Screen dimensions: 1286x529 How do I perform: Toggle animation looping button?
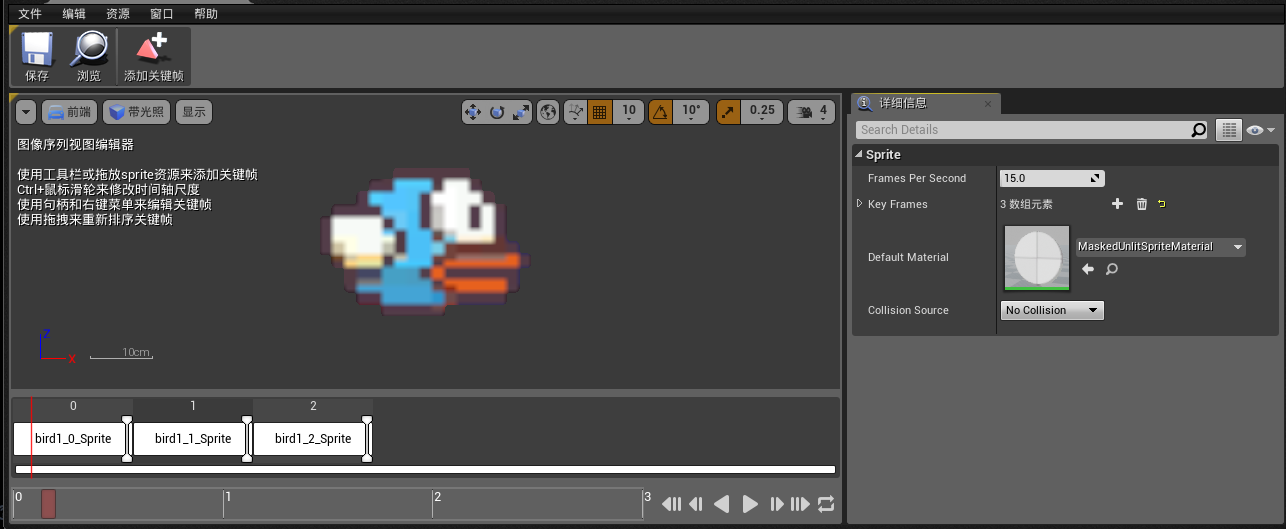coord(826,504)
